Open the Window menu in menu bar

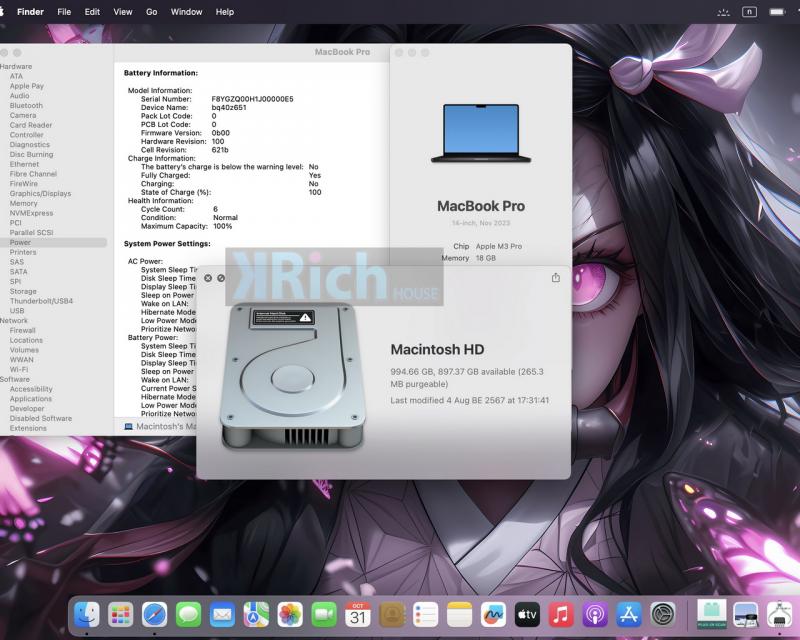(186, 12)
